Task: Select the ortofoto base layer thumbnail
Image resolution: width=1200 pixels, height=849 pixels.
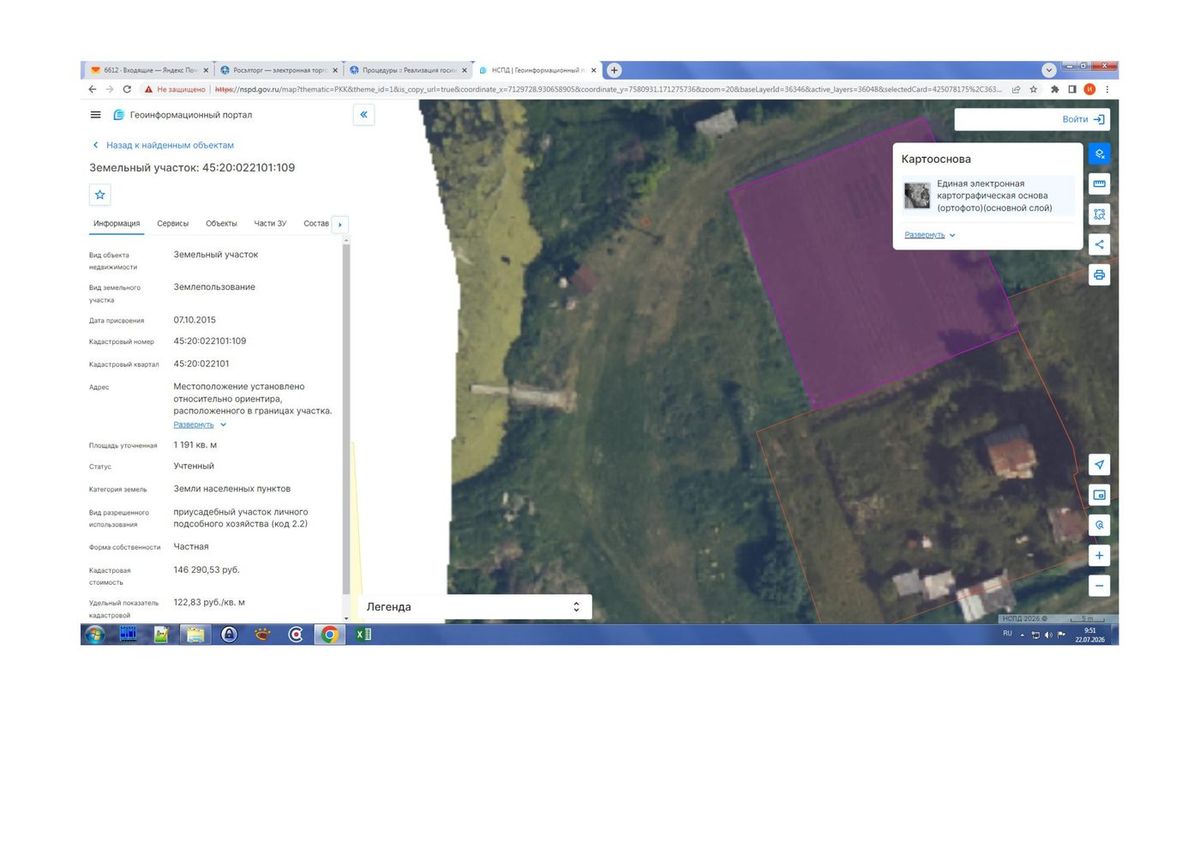Action: (x=916, y=195)
